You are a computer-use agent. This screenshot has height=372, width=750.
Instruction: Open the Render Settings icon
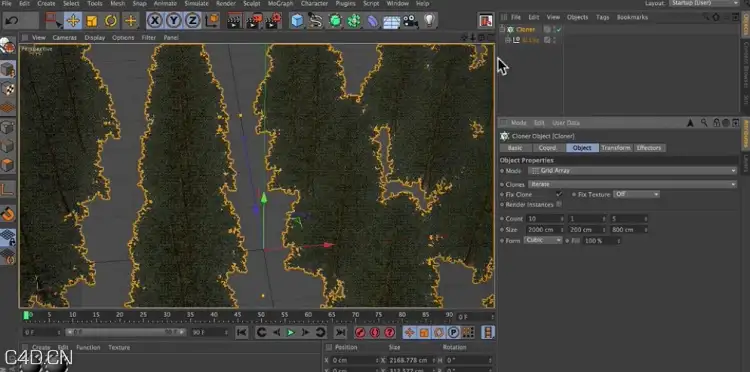coord(273,21)
